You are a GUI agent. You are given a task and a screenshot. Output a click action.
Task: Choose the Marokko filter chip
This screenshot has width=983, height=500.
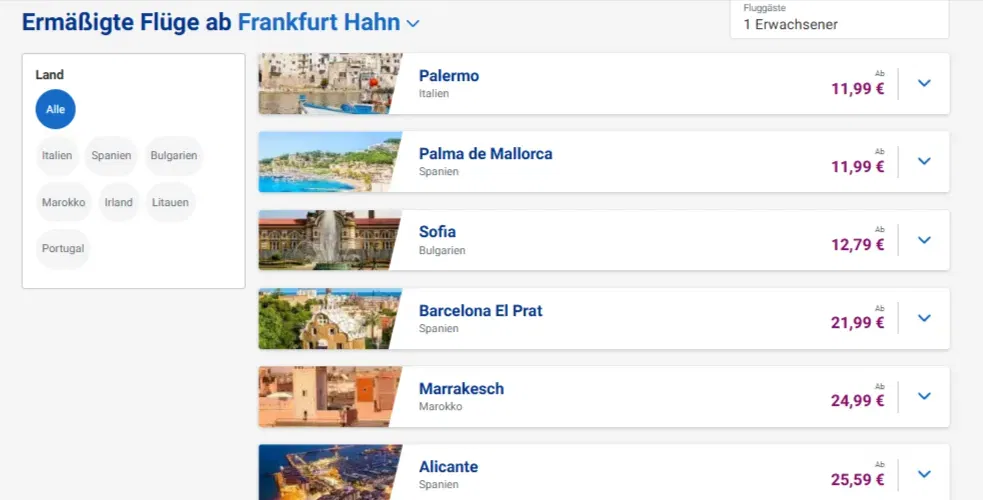63,203
